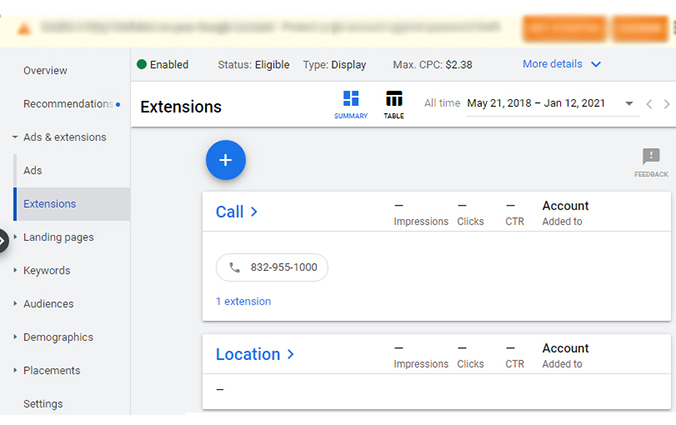676x425 pixels.
Task: Click the blue plus add extension button
Action: [x=225, y=160]
